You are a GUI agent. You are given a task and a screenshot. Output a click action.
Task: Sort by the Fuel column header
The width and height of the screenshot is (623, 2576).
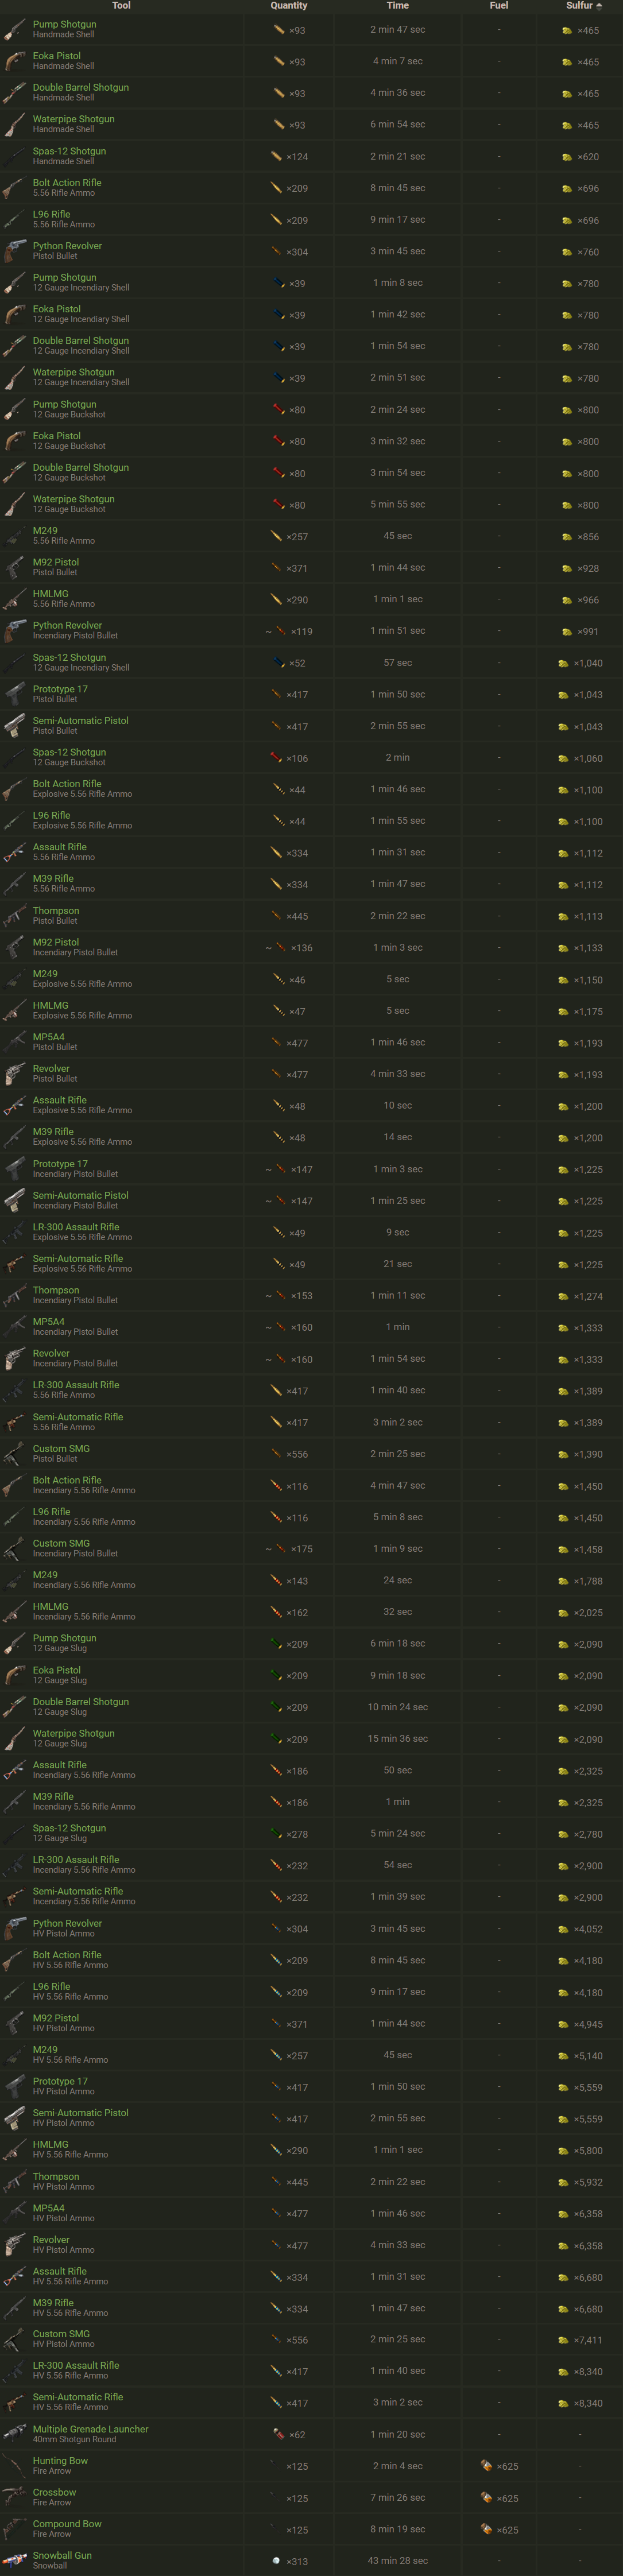(x=498, y=6)
